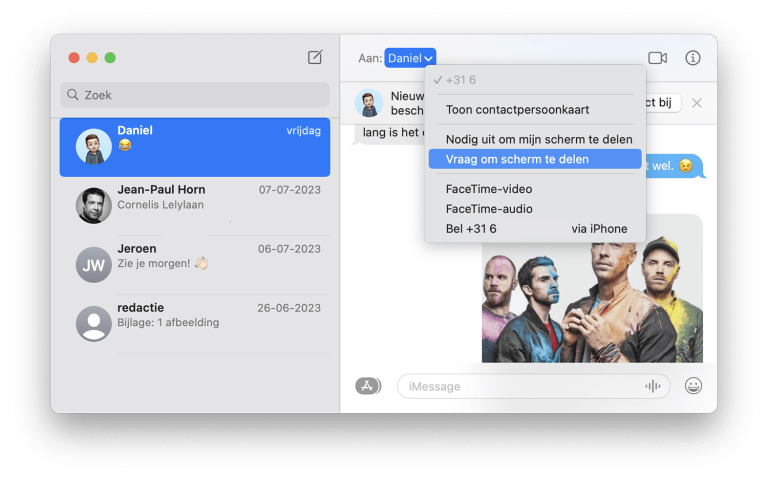Click the Zoek search field
Image resolution: width=768 pixels, height=480 pixels.
195,95
